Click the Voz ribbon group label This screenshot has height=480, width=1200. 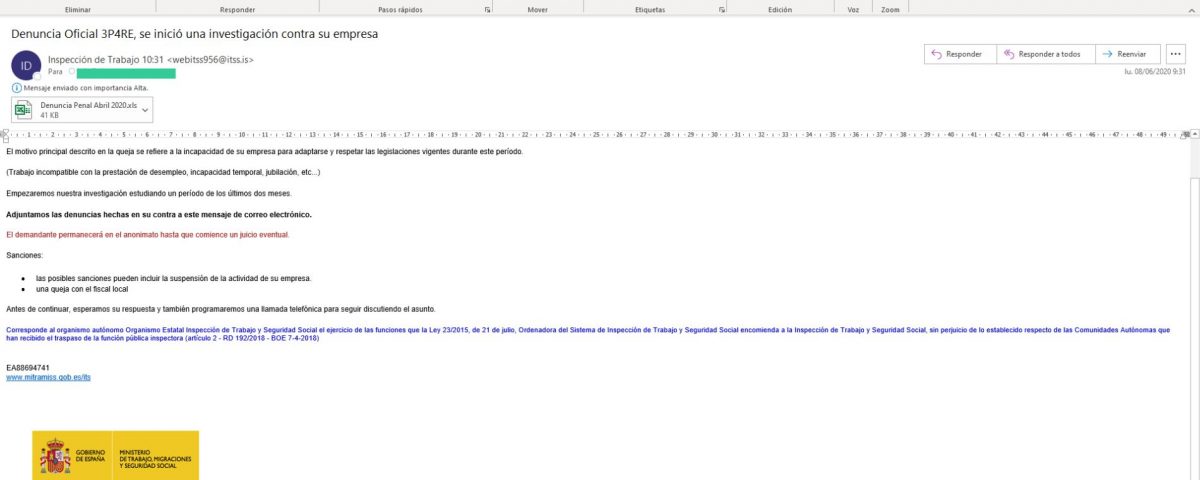tap(853, 8)
